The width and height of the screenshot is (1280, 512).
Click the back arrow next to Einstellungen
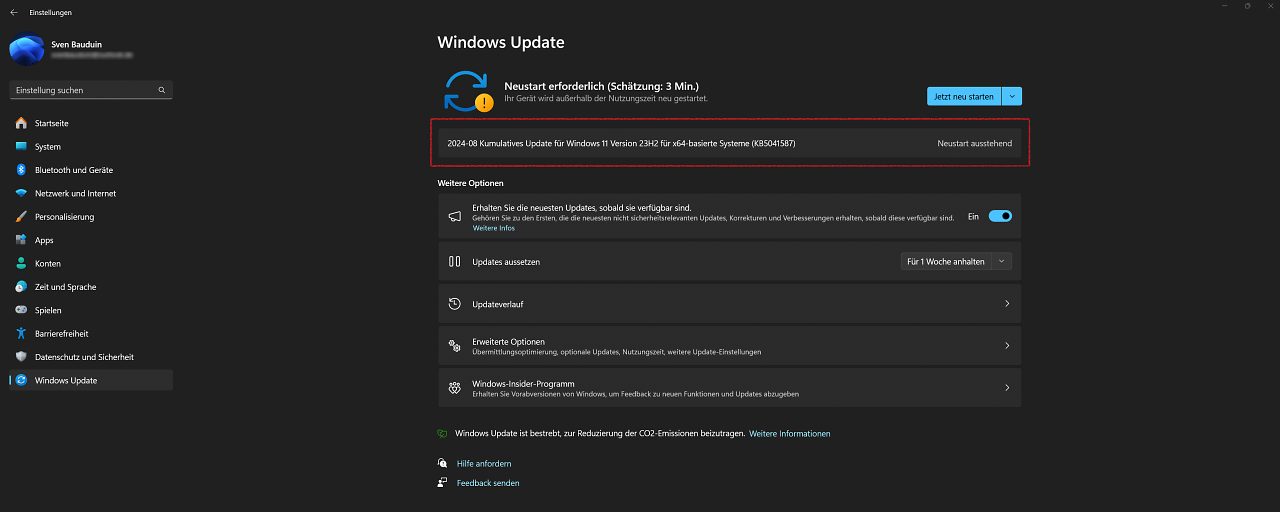[13, 12]
